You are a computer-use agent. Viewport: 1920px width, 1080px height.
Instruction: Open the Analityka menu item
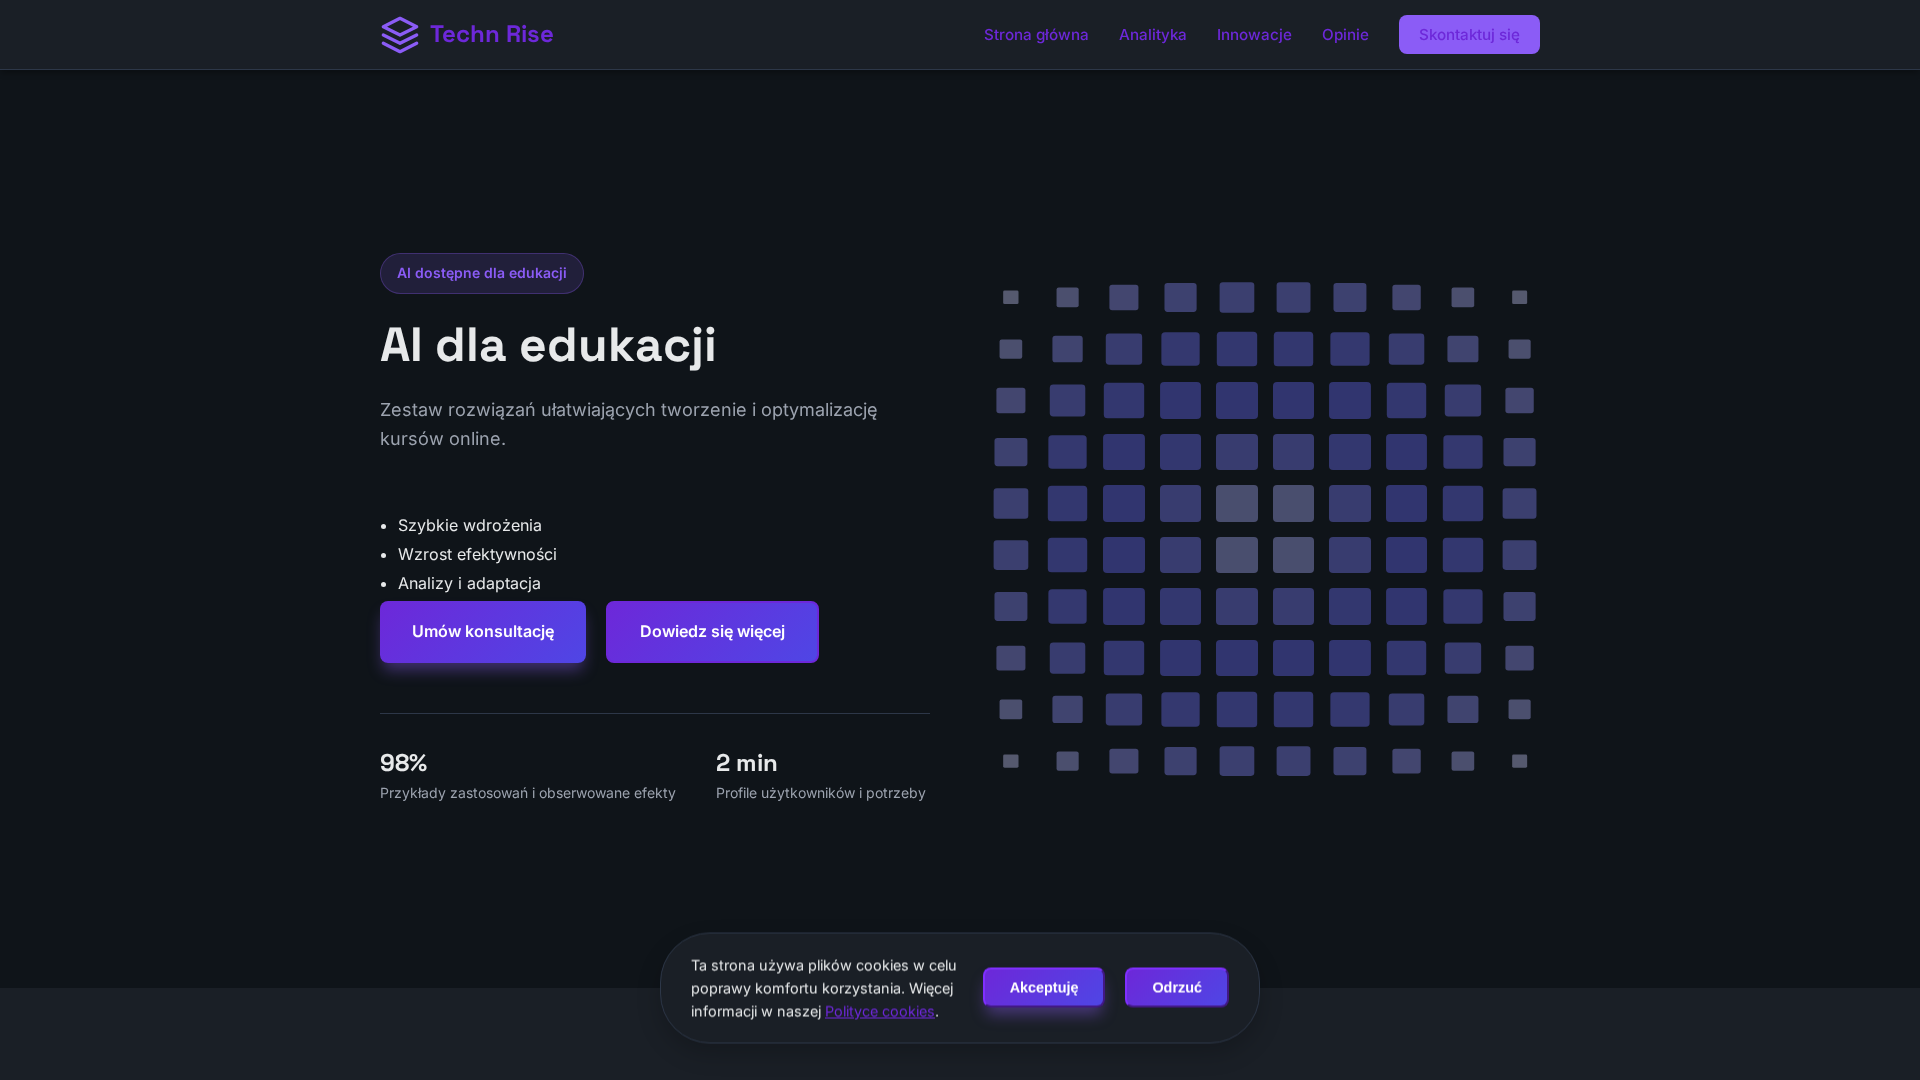pos(1153,35)
